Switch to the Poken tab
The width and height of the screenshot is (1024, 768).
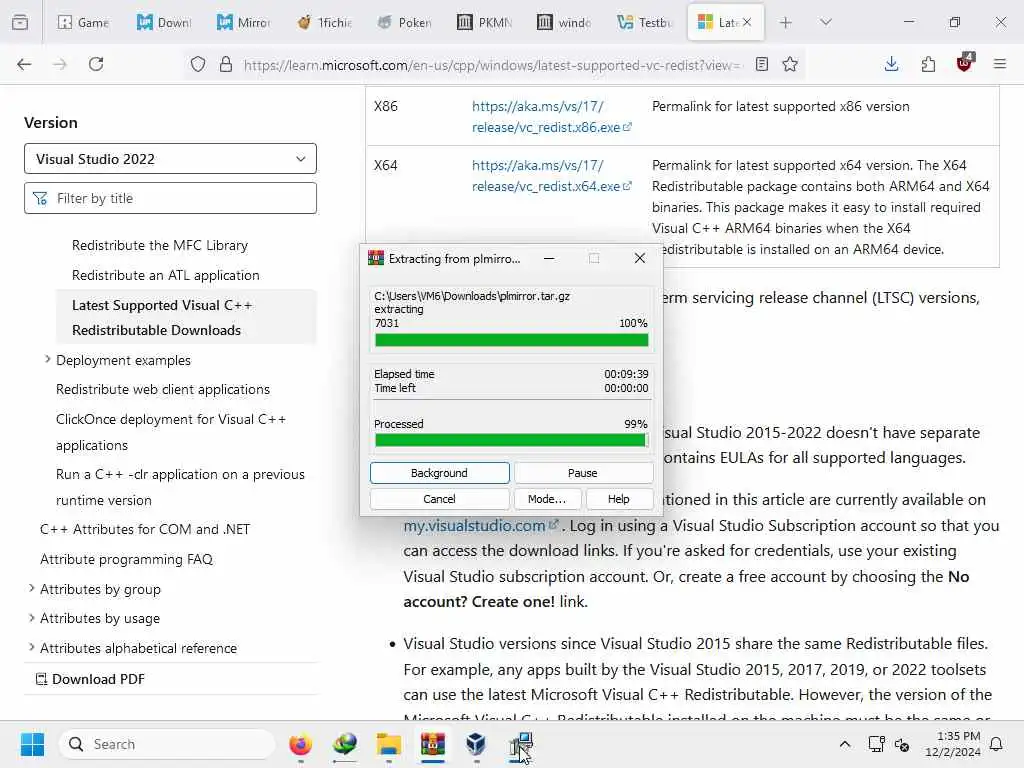(404, 22)
